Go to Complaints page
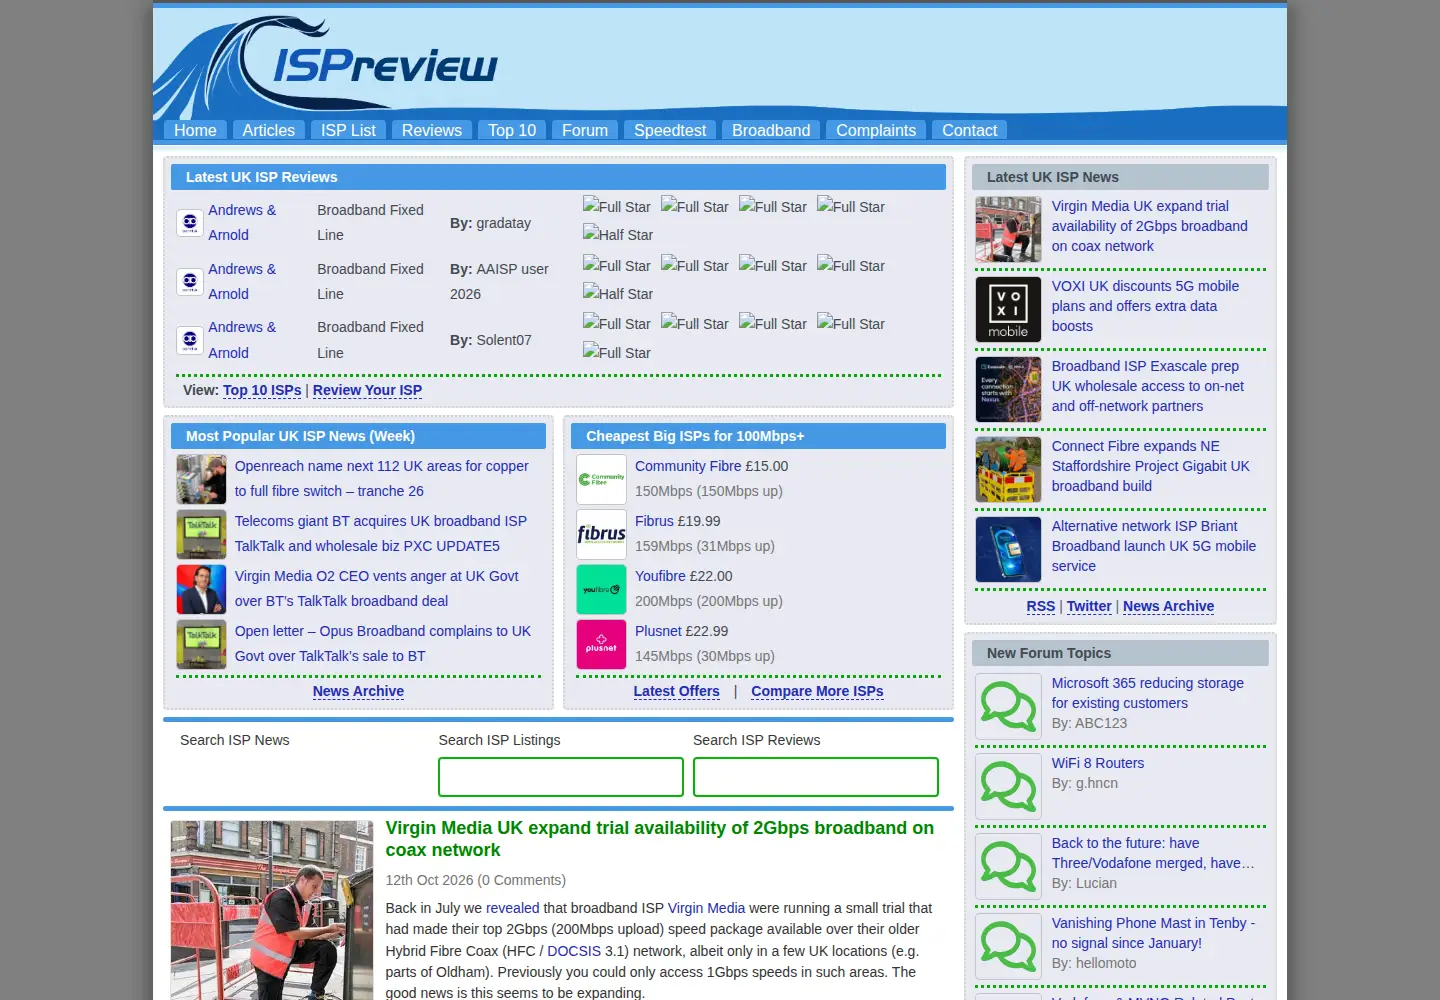Screen dimensions: 1440x1000 pyautogui.click(x=875, y=130)
